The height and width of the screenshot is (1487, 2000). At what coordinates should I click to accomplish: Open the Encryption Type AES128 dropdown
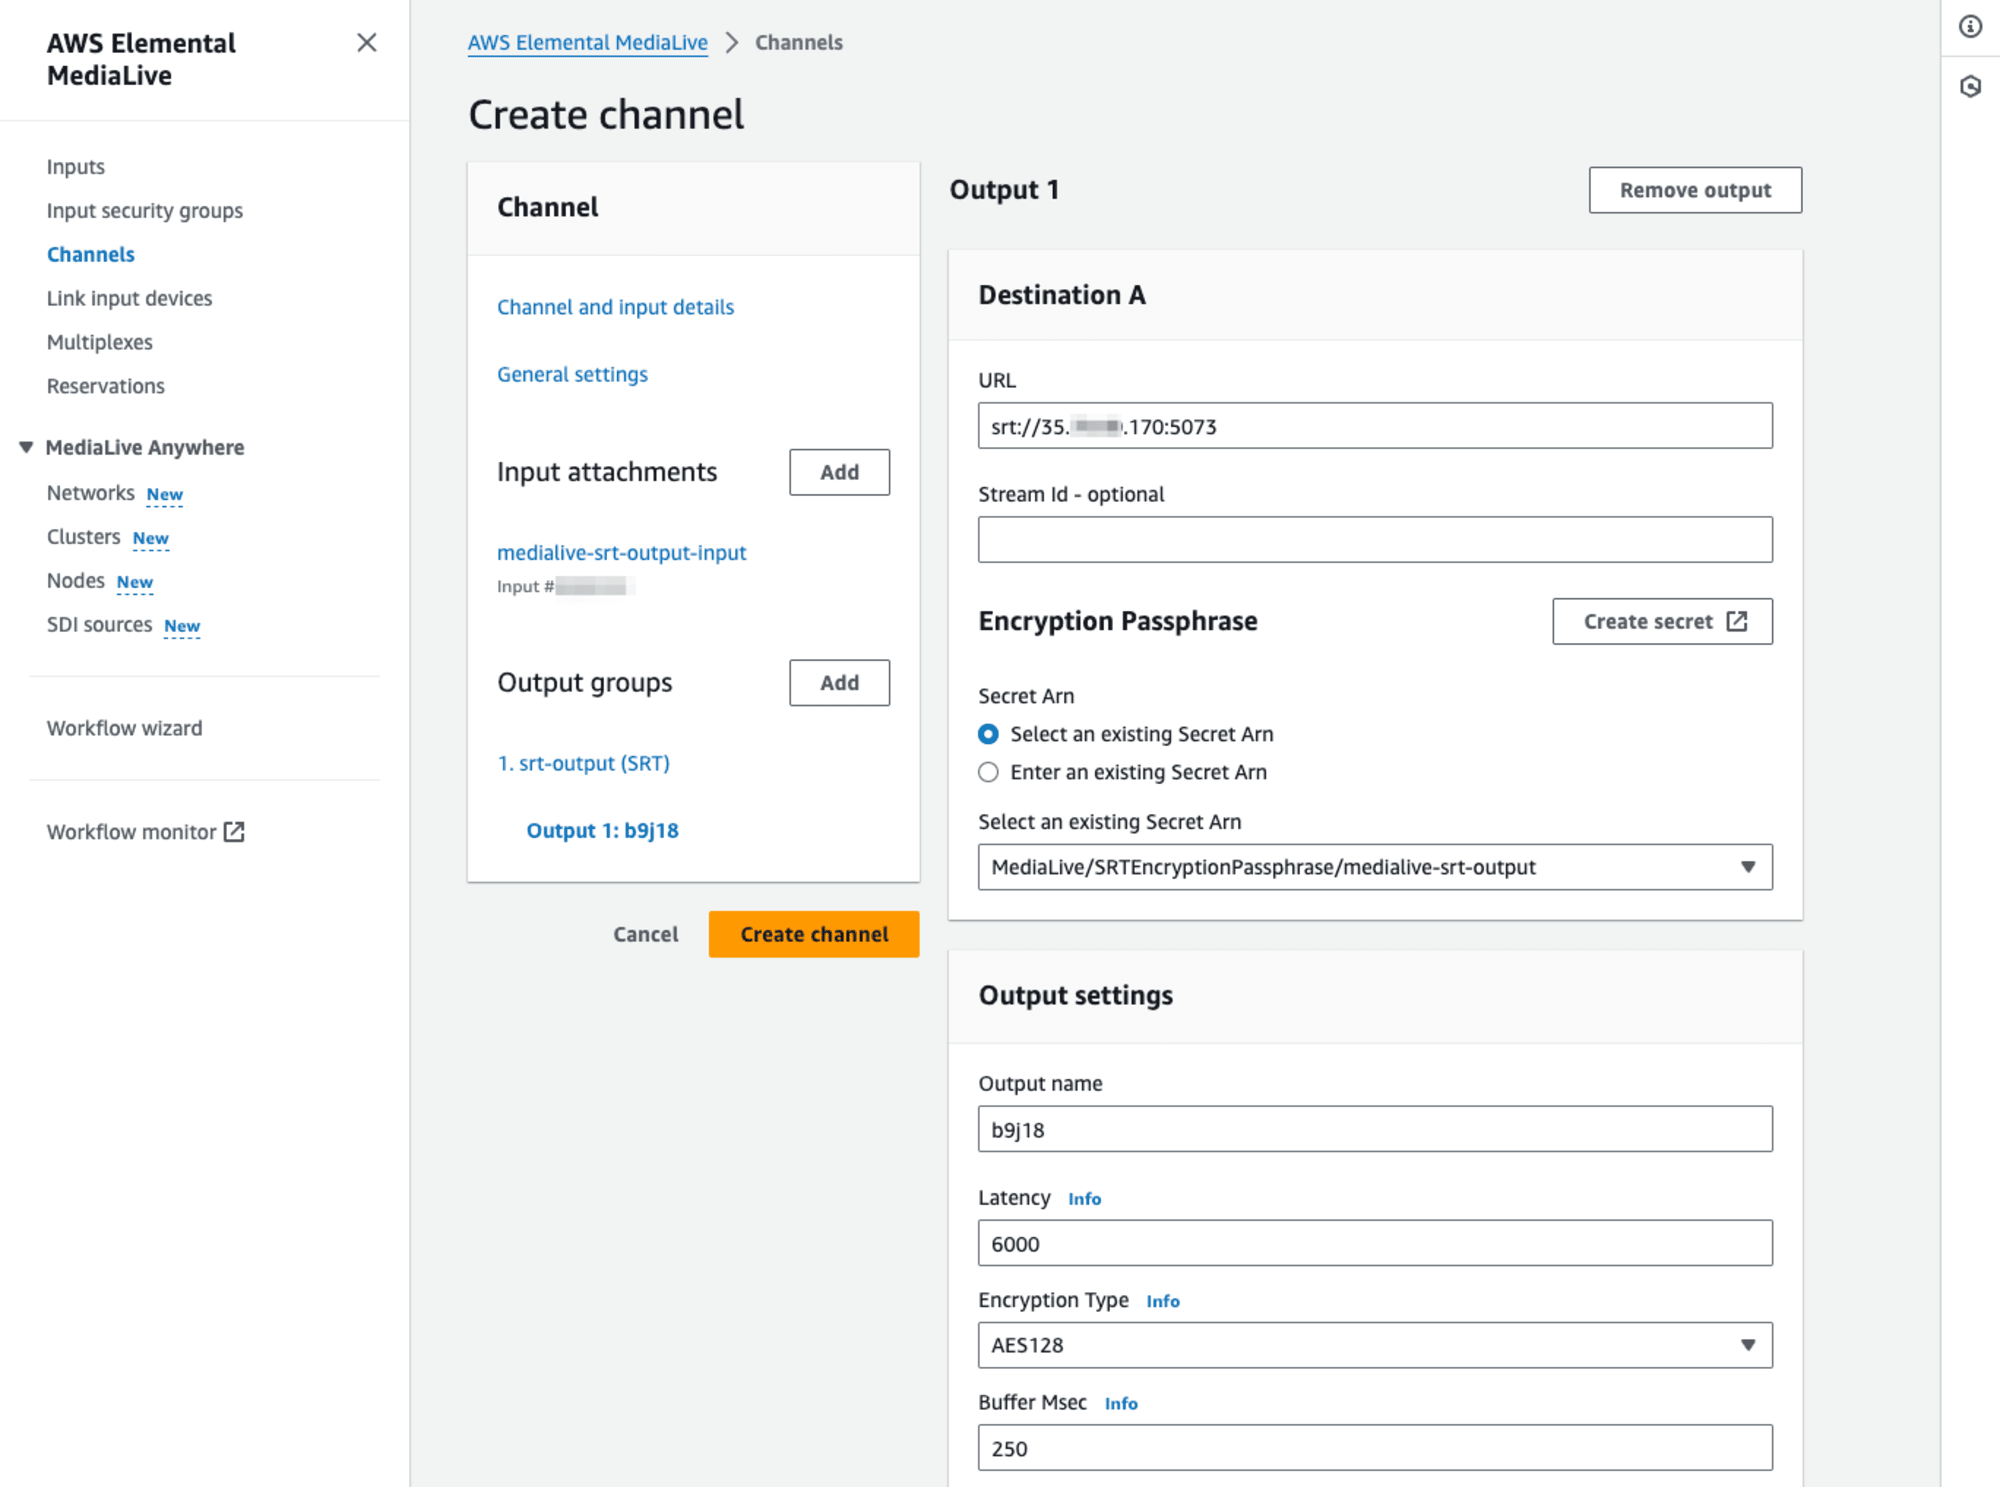pos(1375,1345)
